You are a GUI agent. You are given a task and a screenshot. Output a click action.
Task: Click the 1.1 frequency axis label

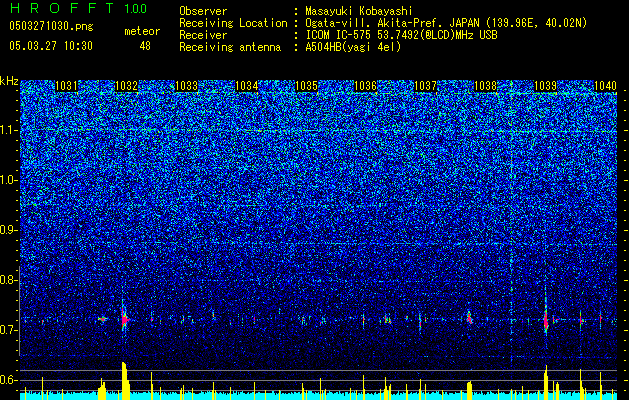pyautogui.click(x=9, y=130)
